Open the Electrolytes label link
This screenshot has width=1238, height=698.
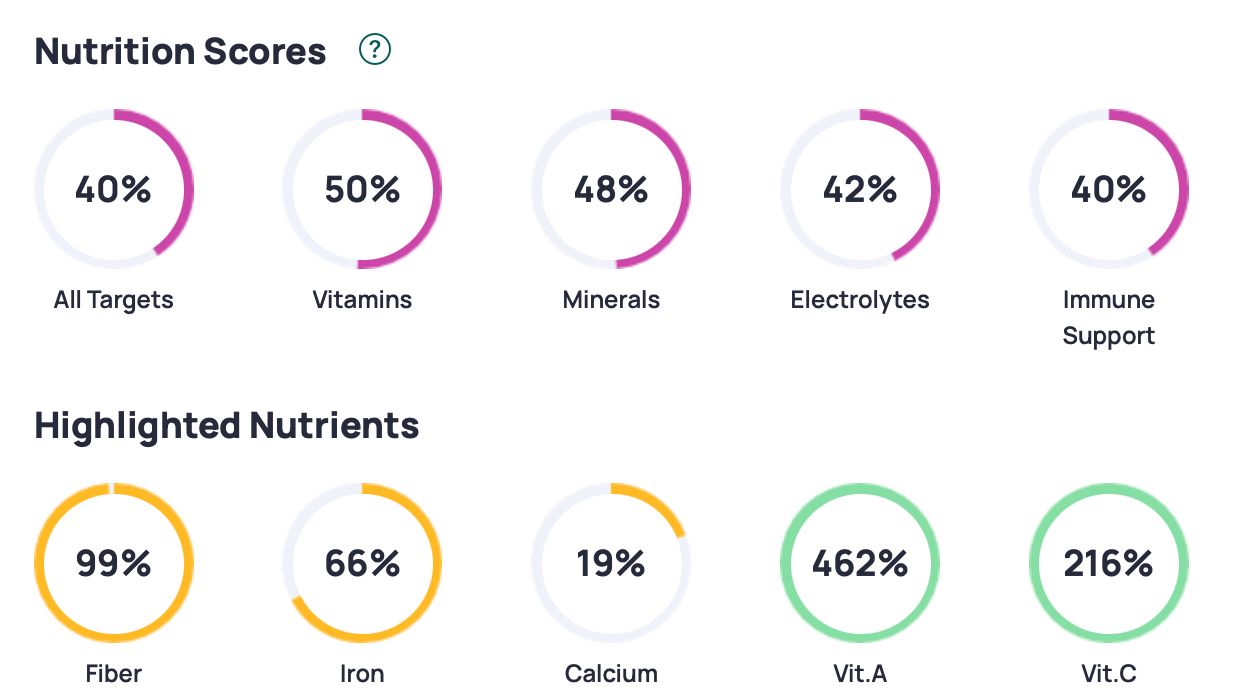tap(860, 300)
